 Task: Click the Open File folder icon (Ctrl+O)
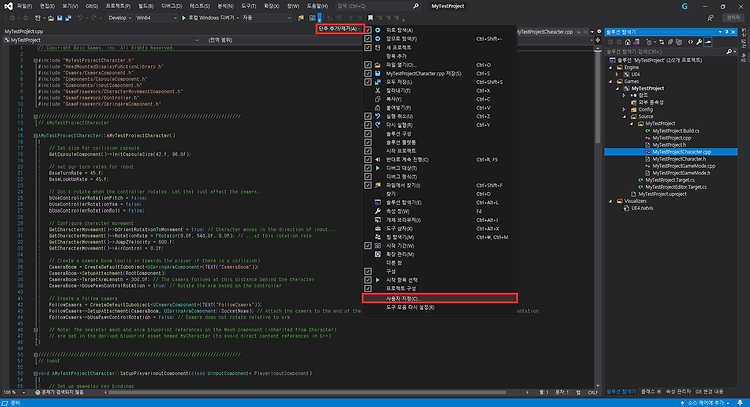point(377,65)
